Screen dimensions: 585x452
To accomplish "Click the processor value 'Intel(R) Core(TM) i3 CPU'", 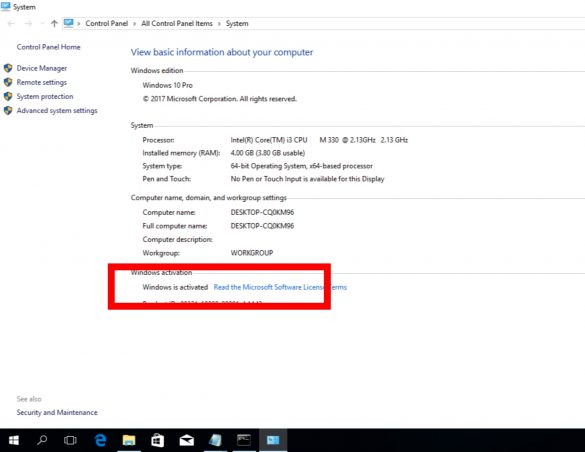I will point(269,140).
